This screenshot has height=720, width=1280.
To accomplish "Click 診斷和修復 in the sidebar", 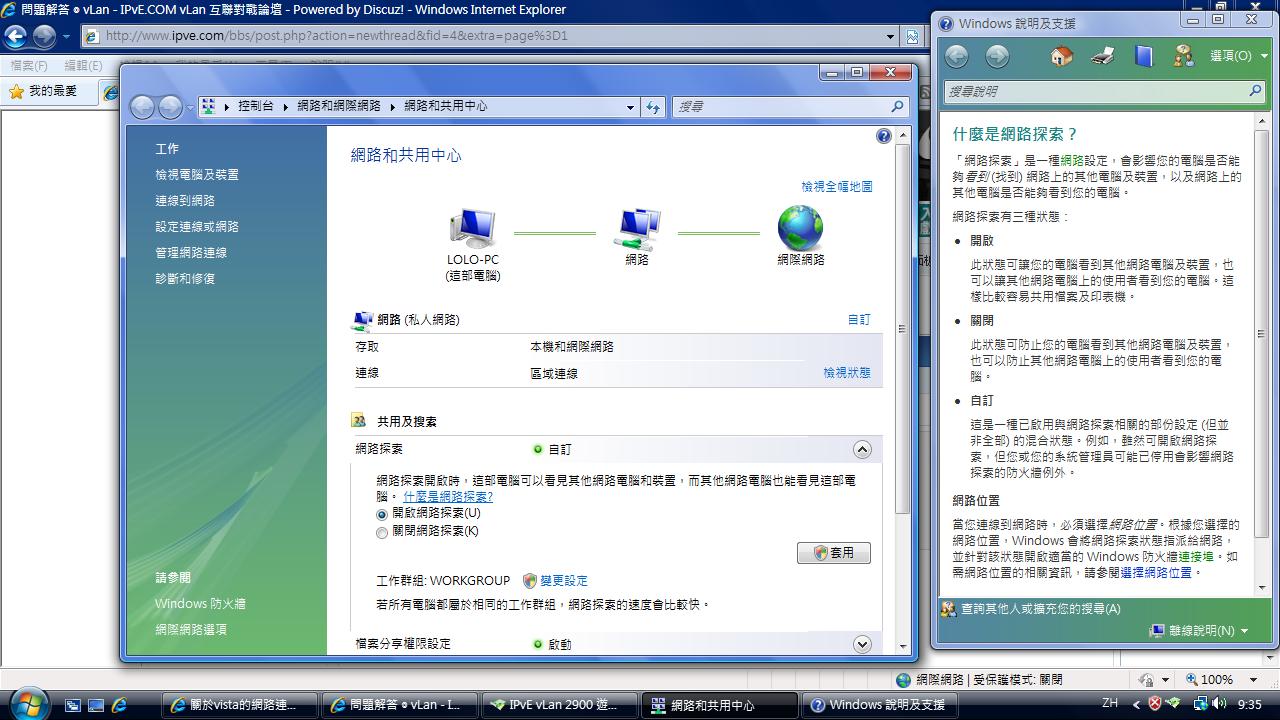I will pos(185,279).
